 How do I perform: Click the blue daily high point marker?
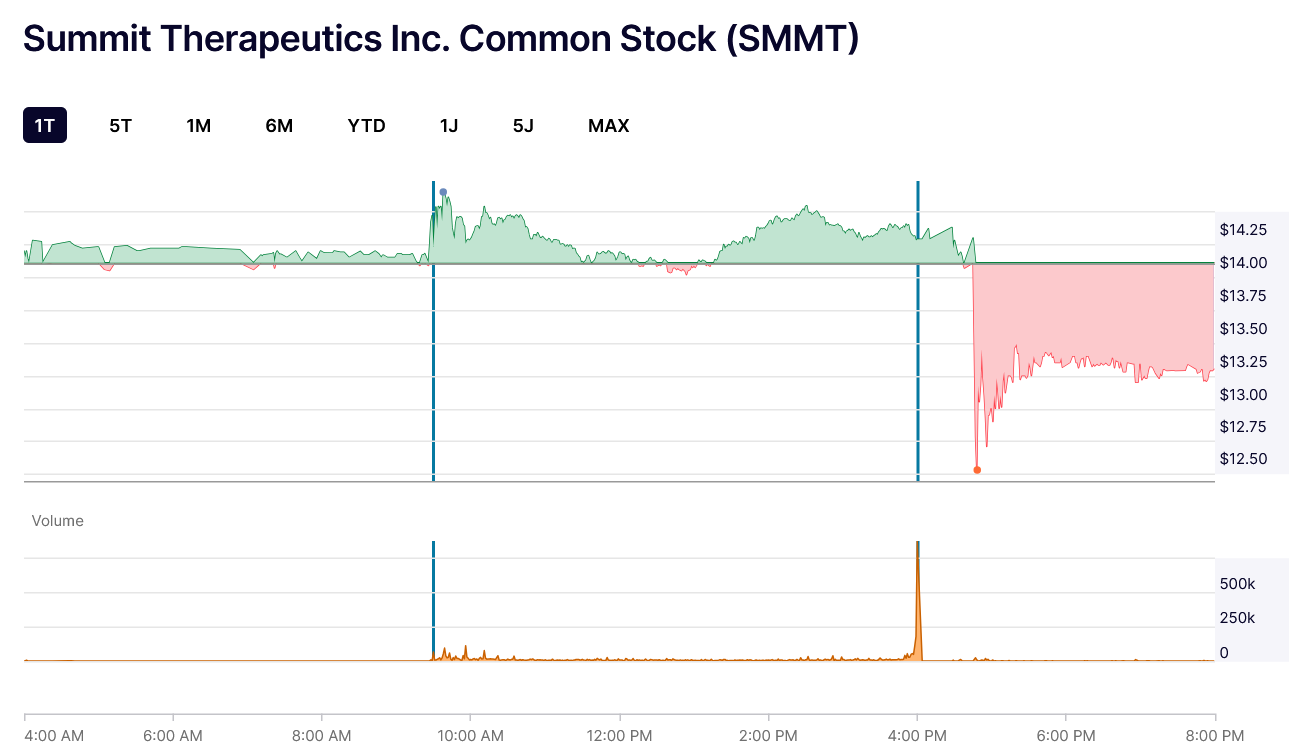[x=443, y=192]
